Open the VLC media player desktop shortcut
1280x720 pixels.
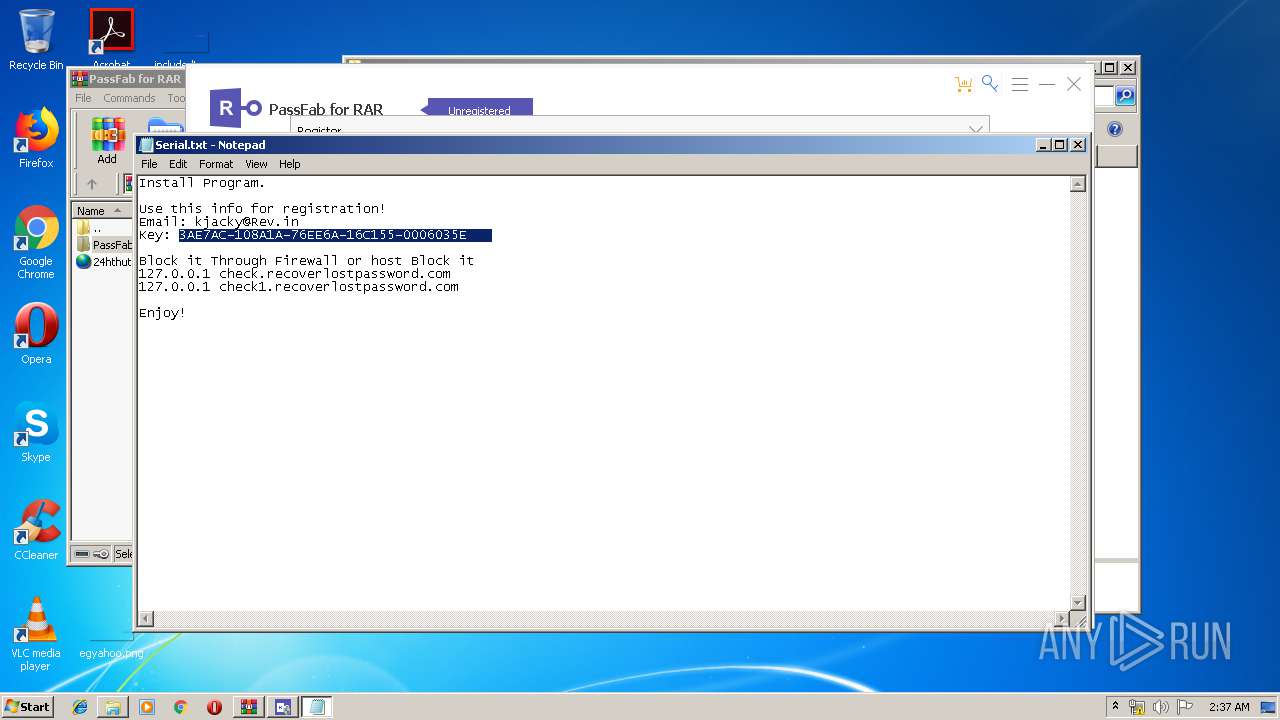click(36, 634)
